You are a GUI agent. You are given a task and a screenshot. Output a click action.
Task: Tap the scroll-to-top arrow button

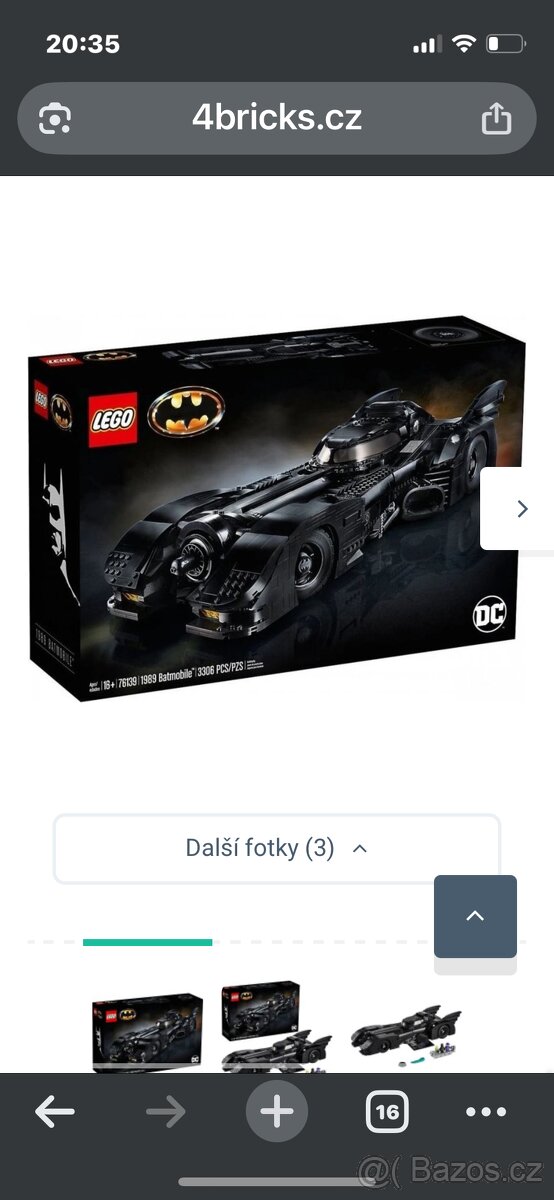coord(475,916)
